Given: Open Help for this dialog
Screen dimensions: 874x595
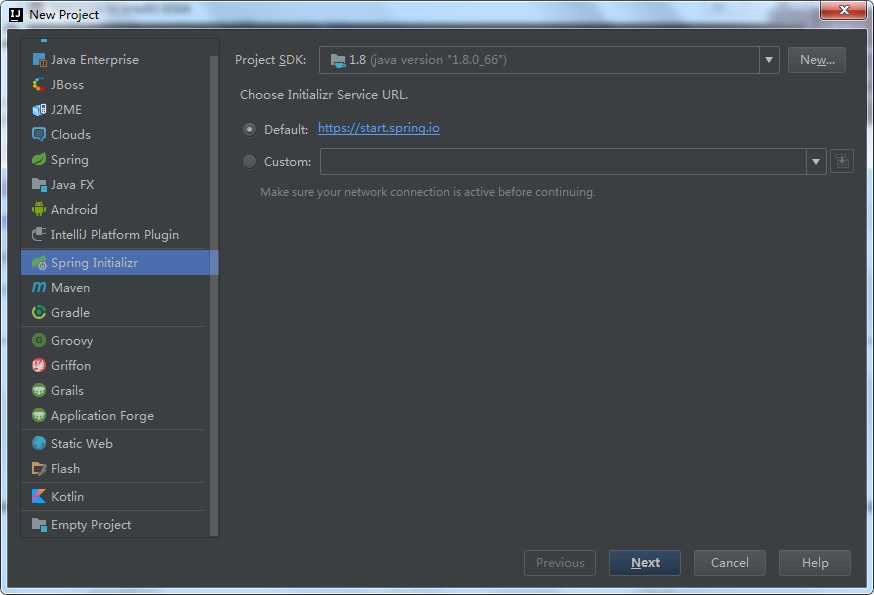Looking at the screenshot, I should point(815,563).
